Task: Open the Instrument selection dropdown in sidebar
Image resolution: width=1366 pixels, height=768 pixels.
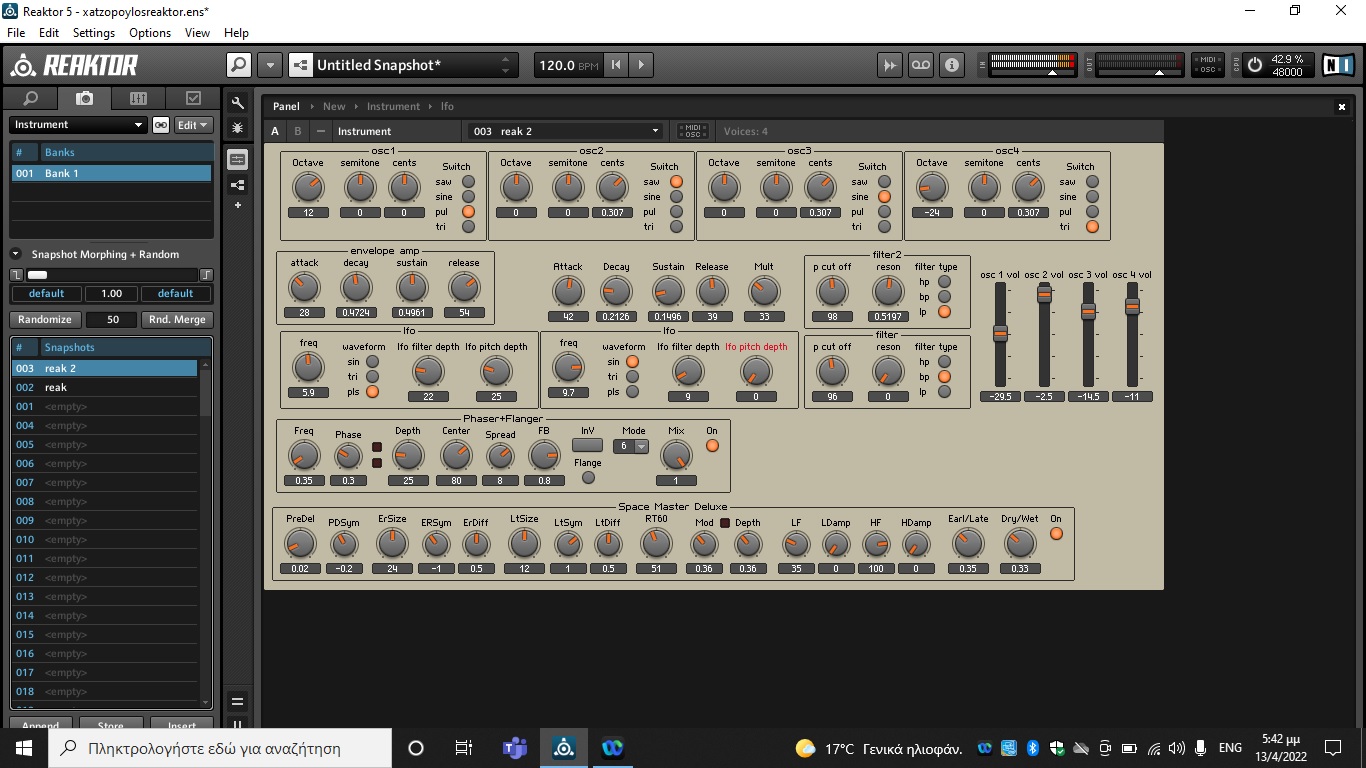Action: [78, 125]
